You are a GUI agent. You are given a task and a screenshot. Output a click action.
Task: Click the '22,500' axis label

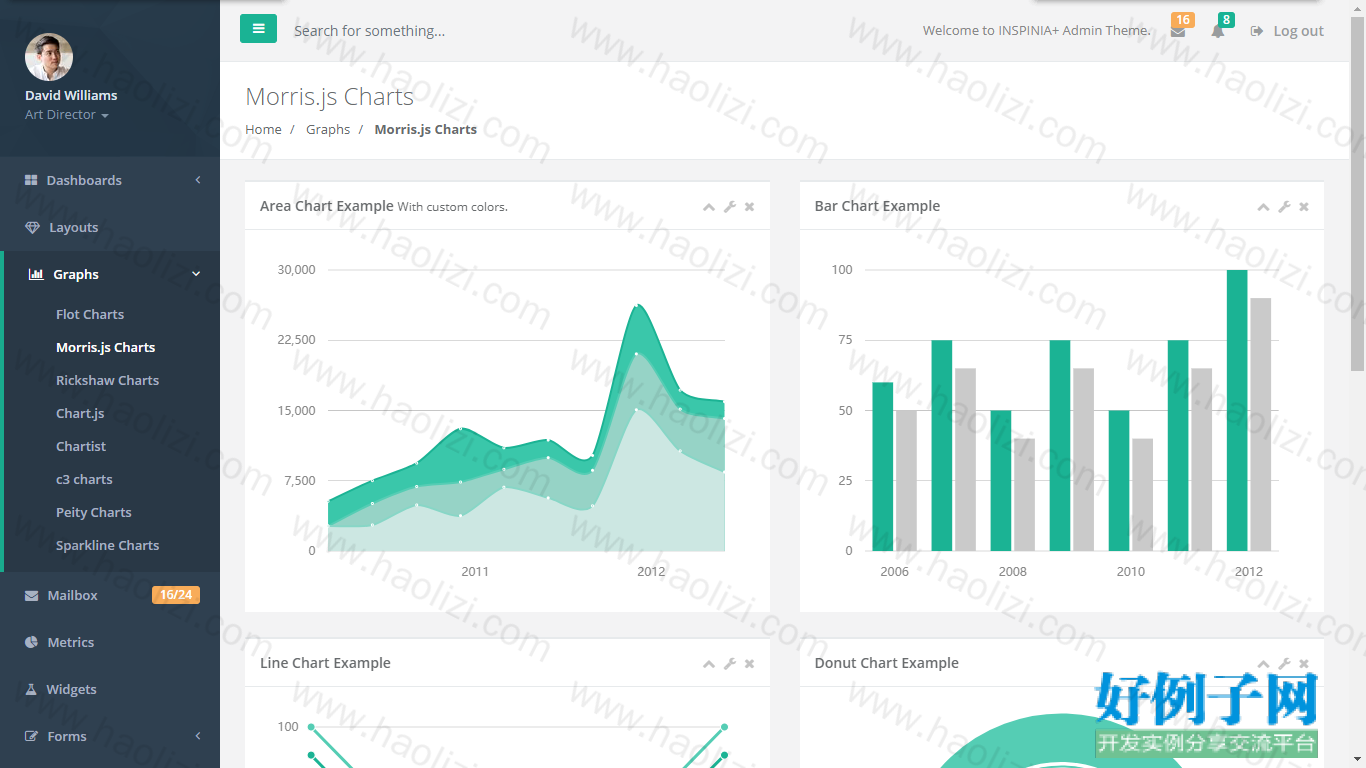tap(297, 340)
